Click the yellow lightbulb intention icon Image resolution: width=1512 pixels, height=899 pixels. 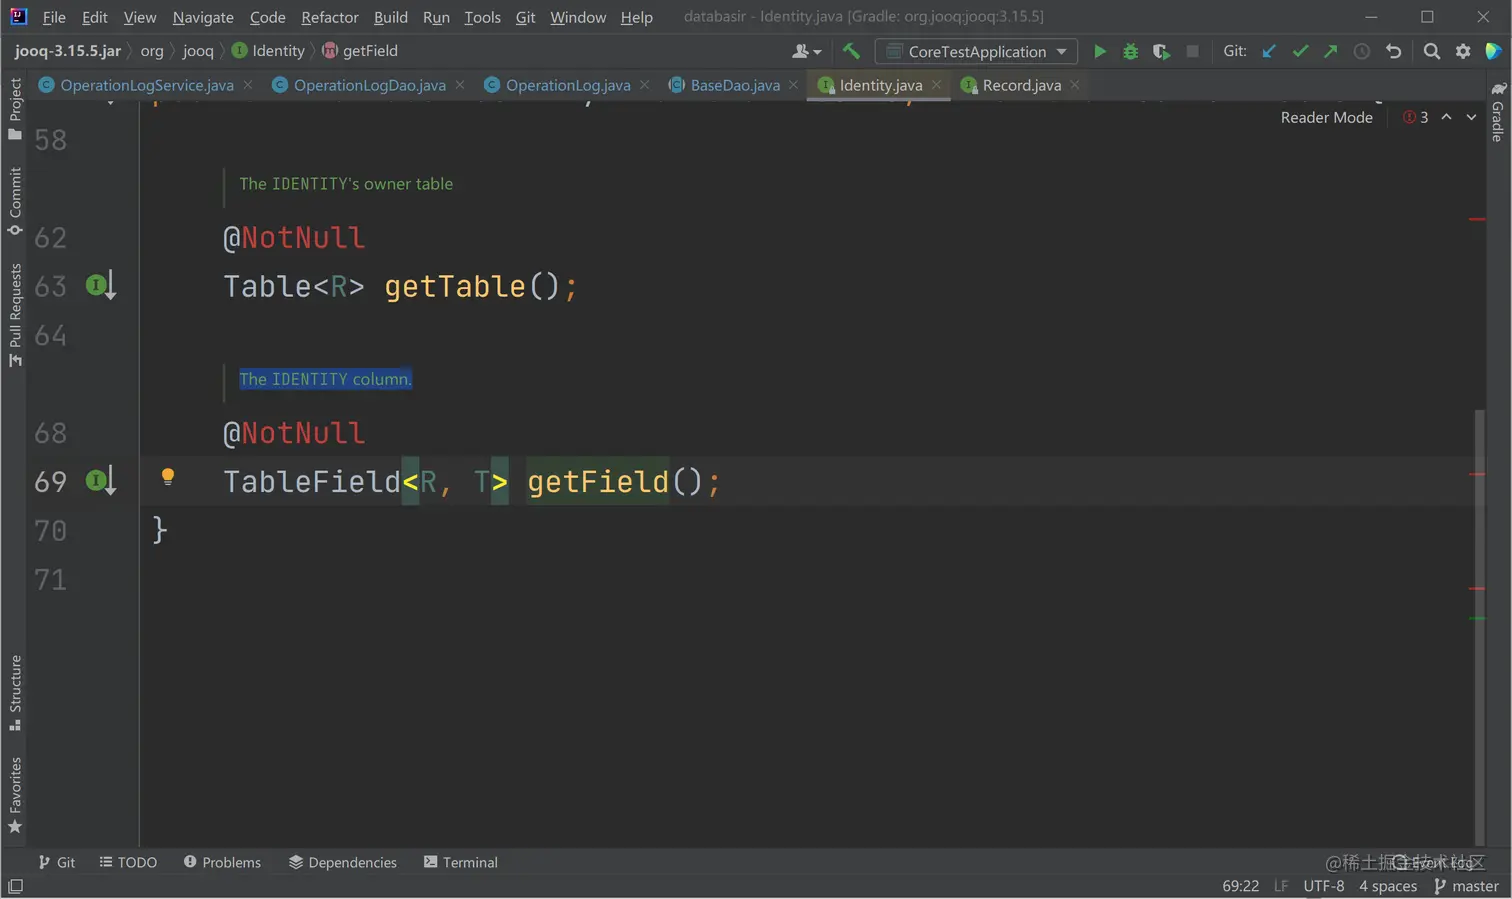tap(168, 477)
